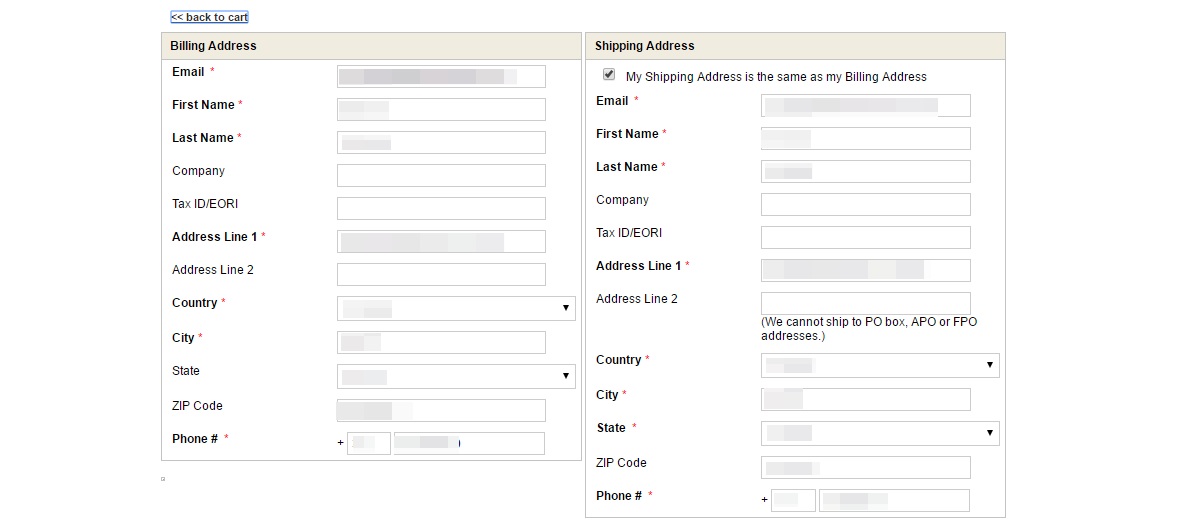Screen dimensions: 1200x525
Task: Uncheck shipping same as billing checkbox
Action: coord(609,75)
